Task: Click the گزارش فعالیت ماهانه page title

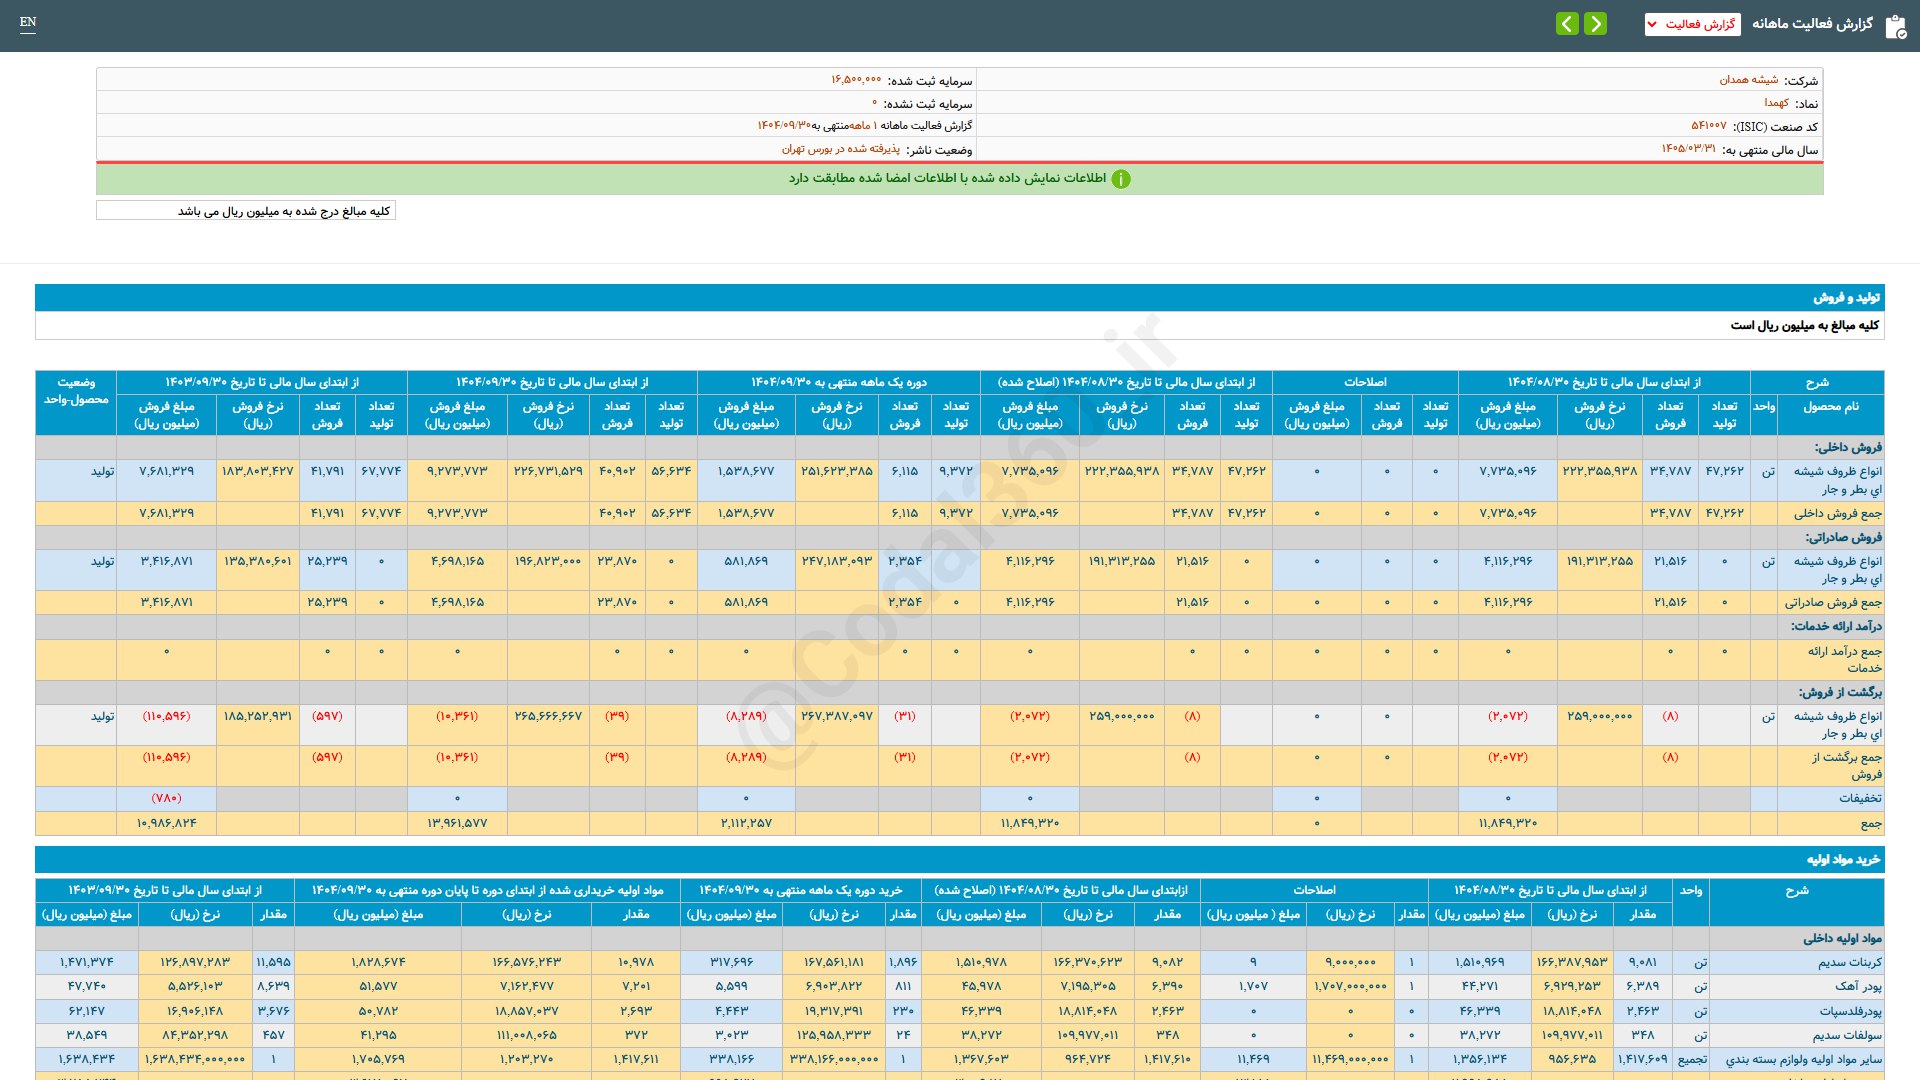Action: [1812, 24]
